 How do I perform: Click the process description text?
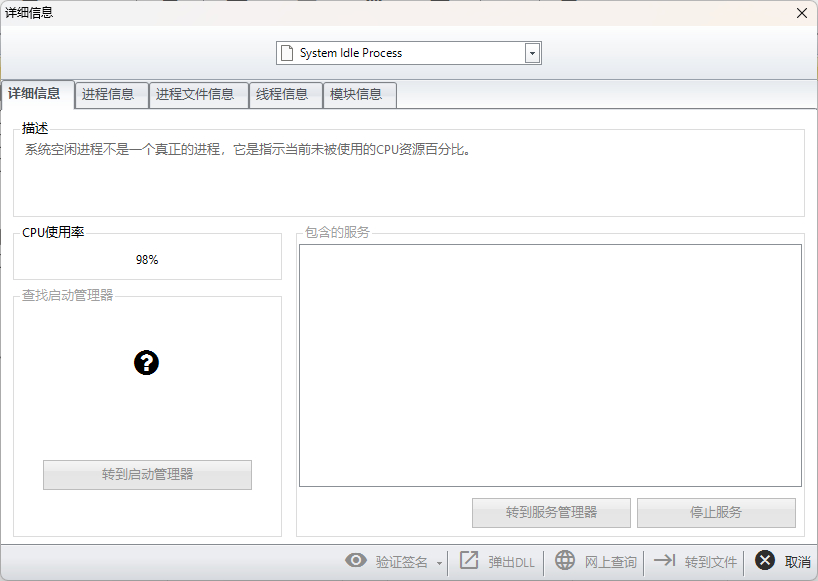click(248, 150)
